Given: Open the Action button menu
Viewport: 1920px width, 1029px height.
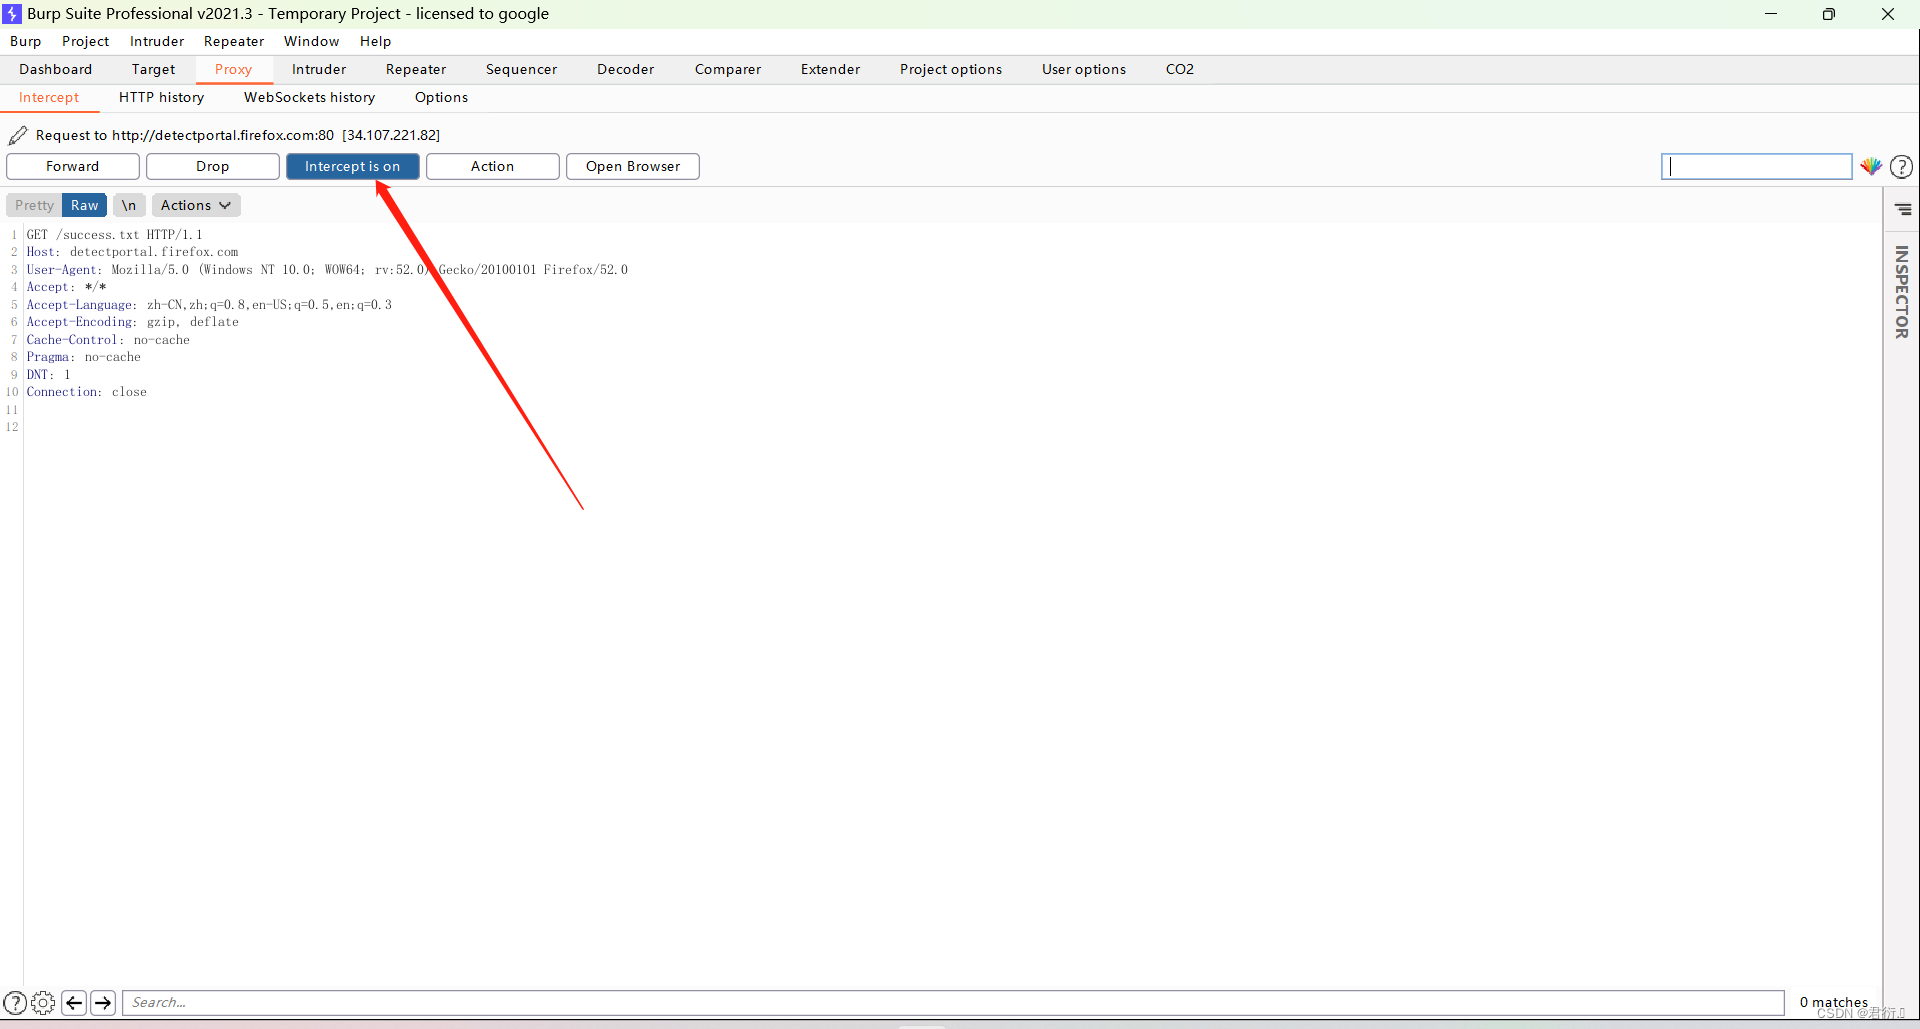Looking at the screenshot, I should point(493,166).
